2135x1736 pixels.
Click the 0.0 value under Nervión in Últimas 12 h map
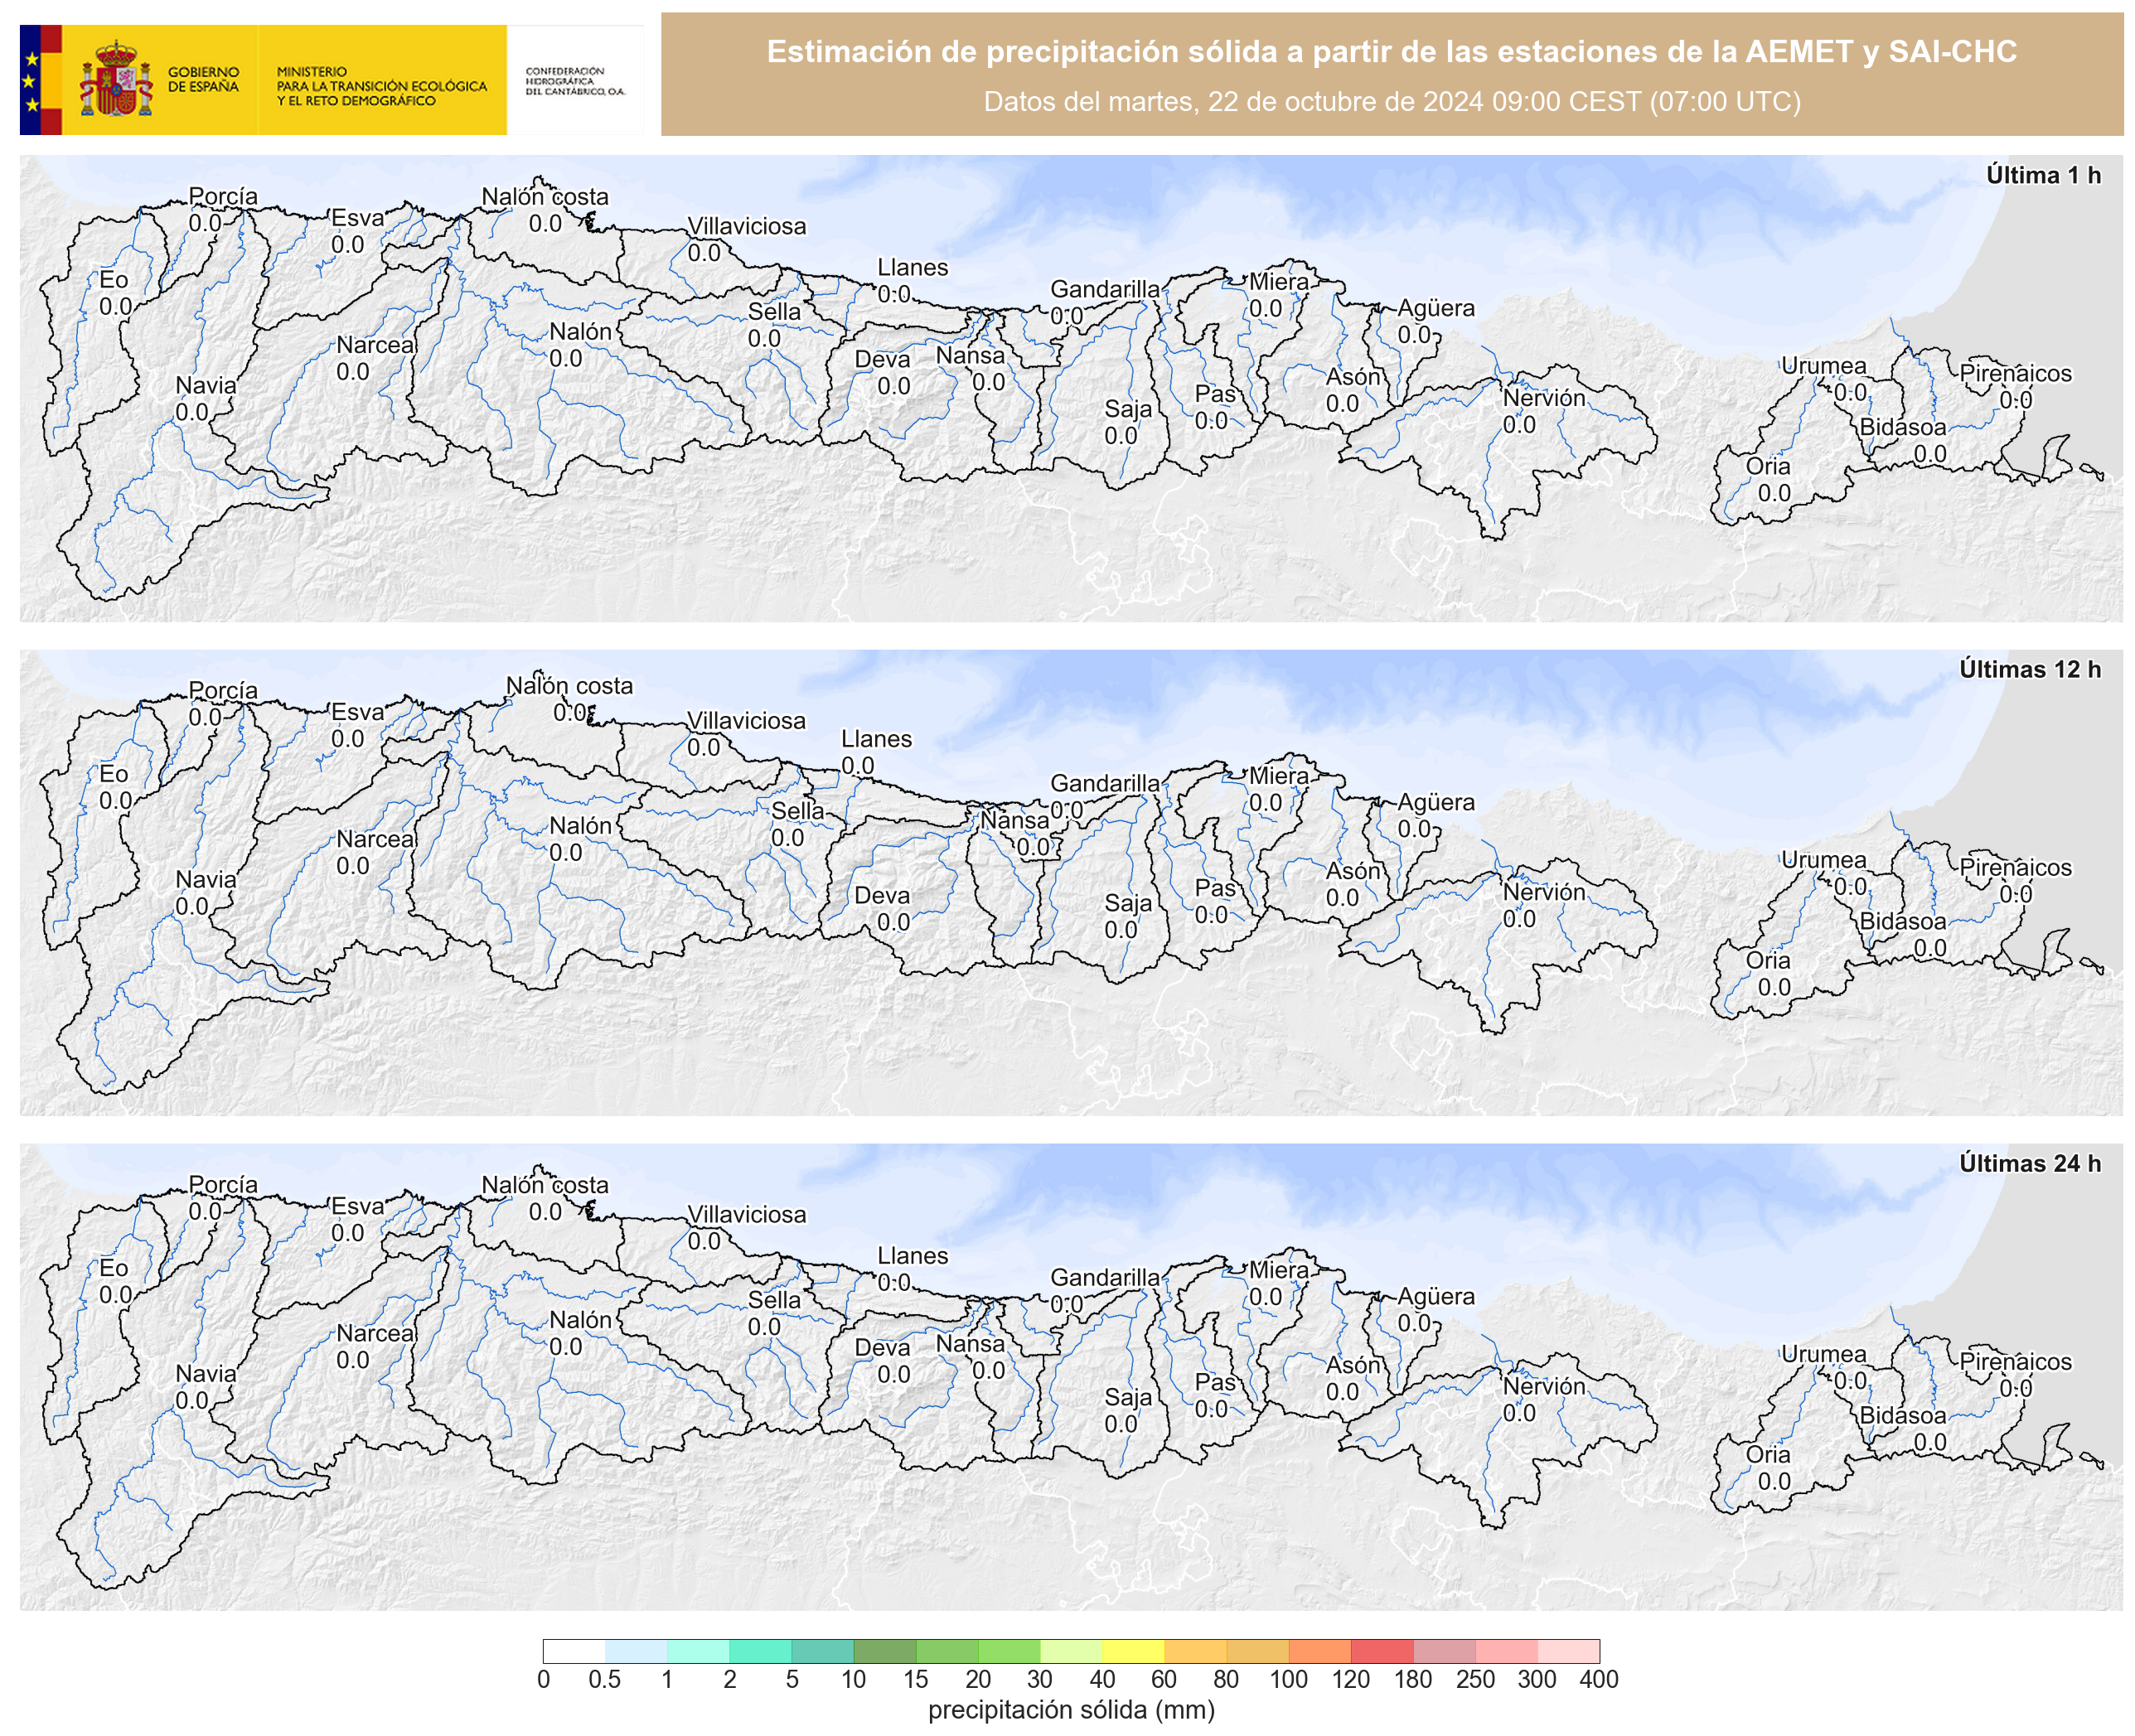pos(1519,919)
